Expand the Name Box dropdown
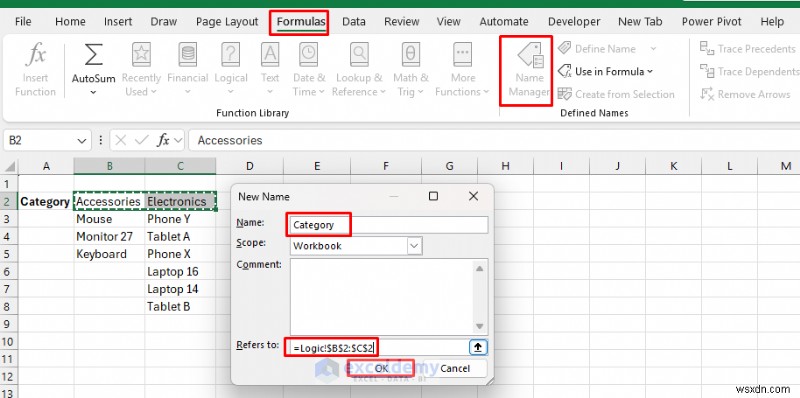800x398 pixels. [x=82, y=140]
